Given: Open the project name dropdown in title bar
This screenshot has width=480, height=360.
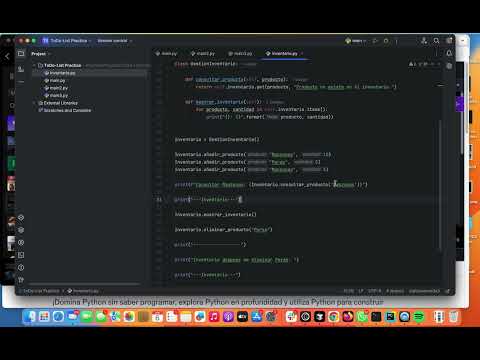Looking at the screenshot, I should [x=67, y=41].
